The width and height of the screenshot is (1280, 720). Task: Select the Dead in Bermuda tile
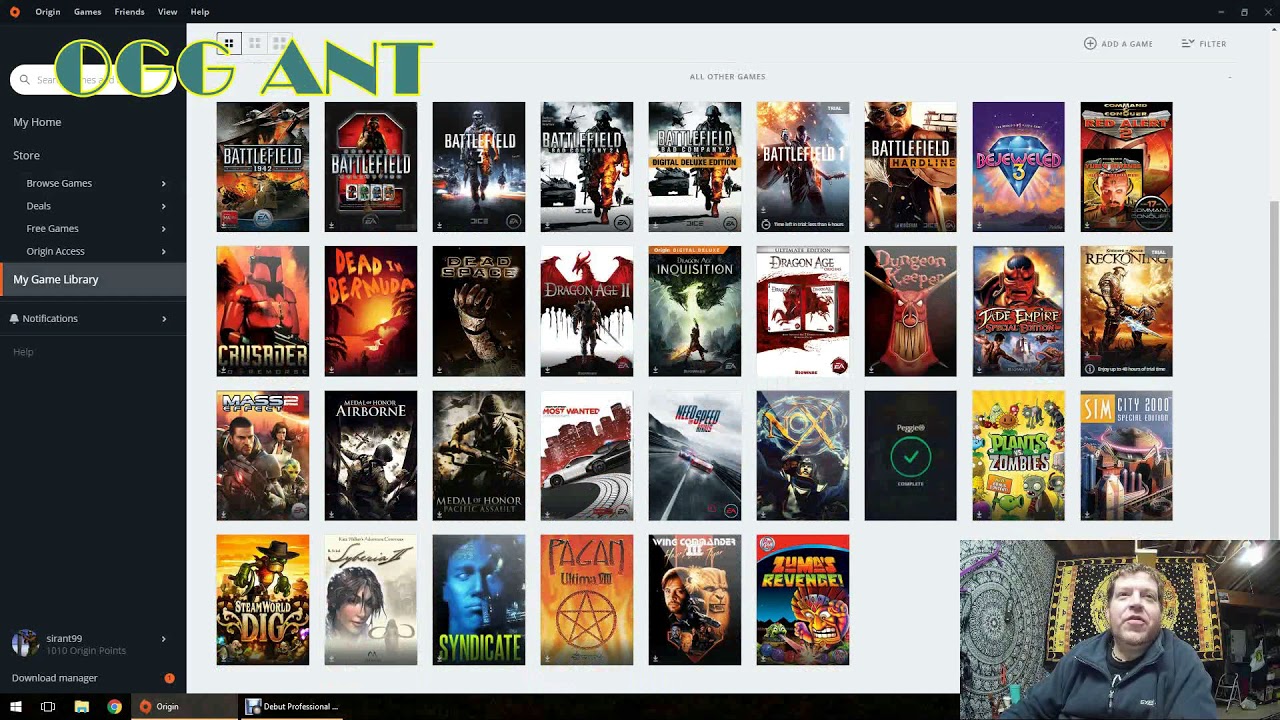coord(371,311)
